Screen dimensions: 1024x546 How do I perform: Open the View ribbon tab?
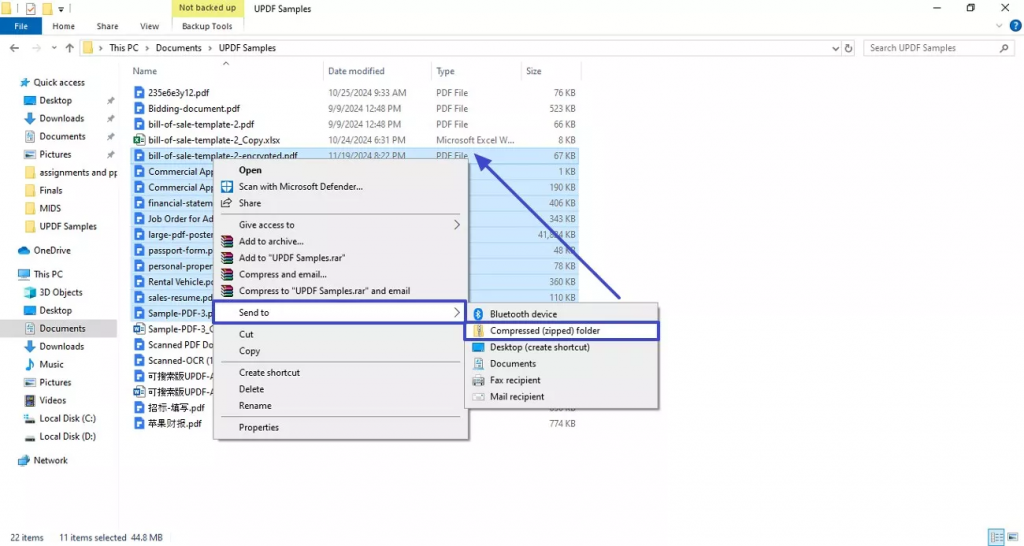click(x=149, y=26)
